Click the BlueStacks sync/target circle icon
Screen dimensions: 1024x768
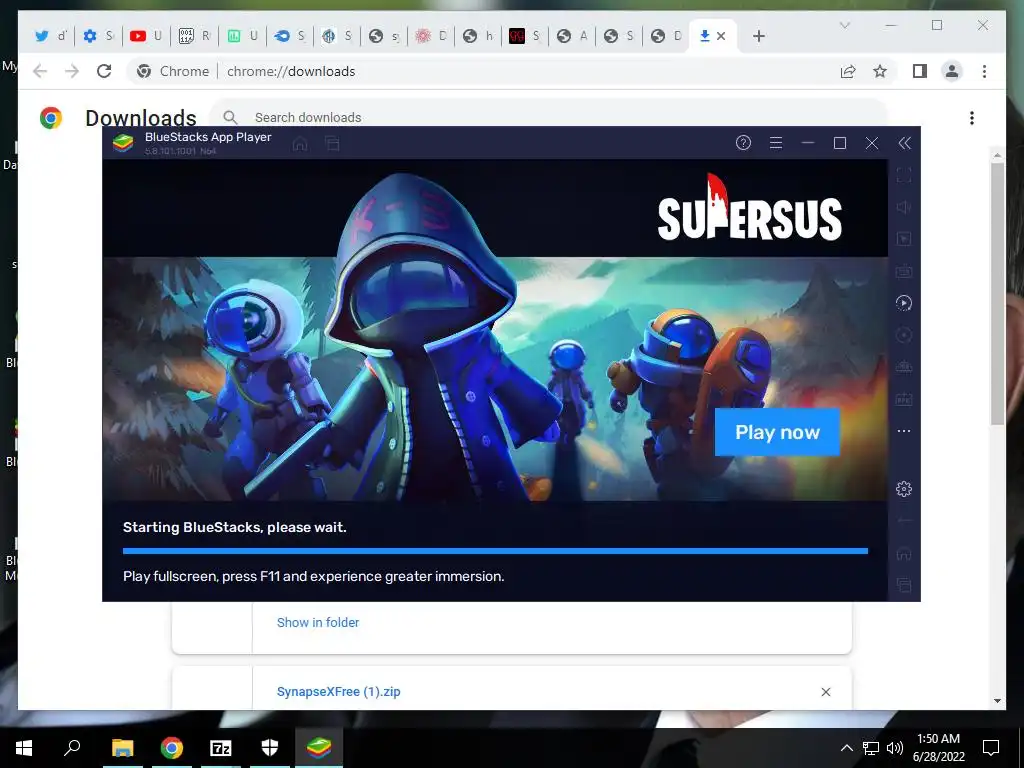pos(904,335)
